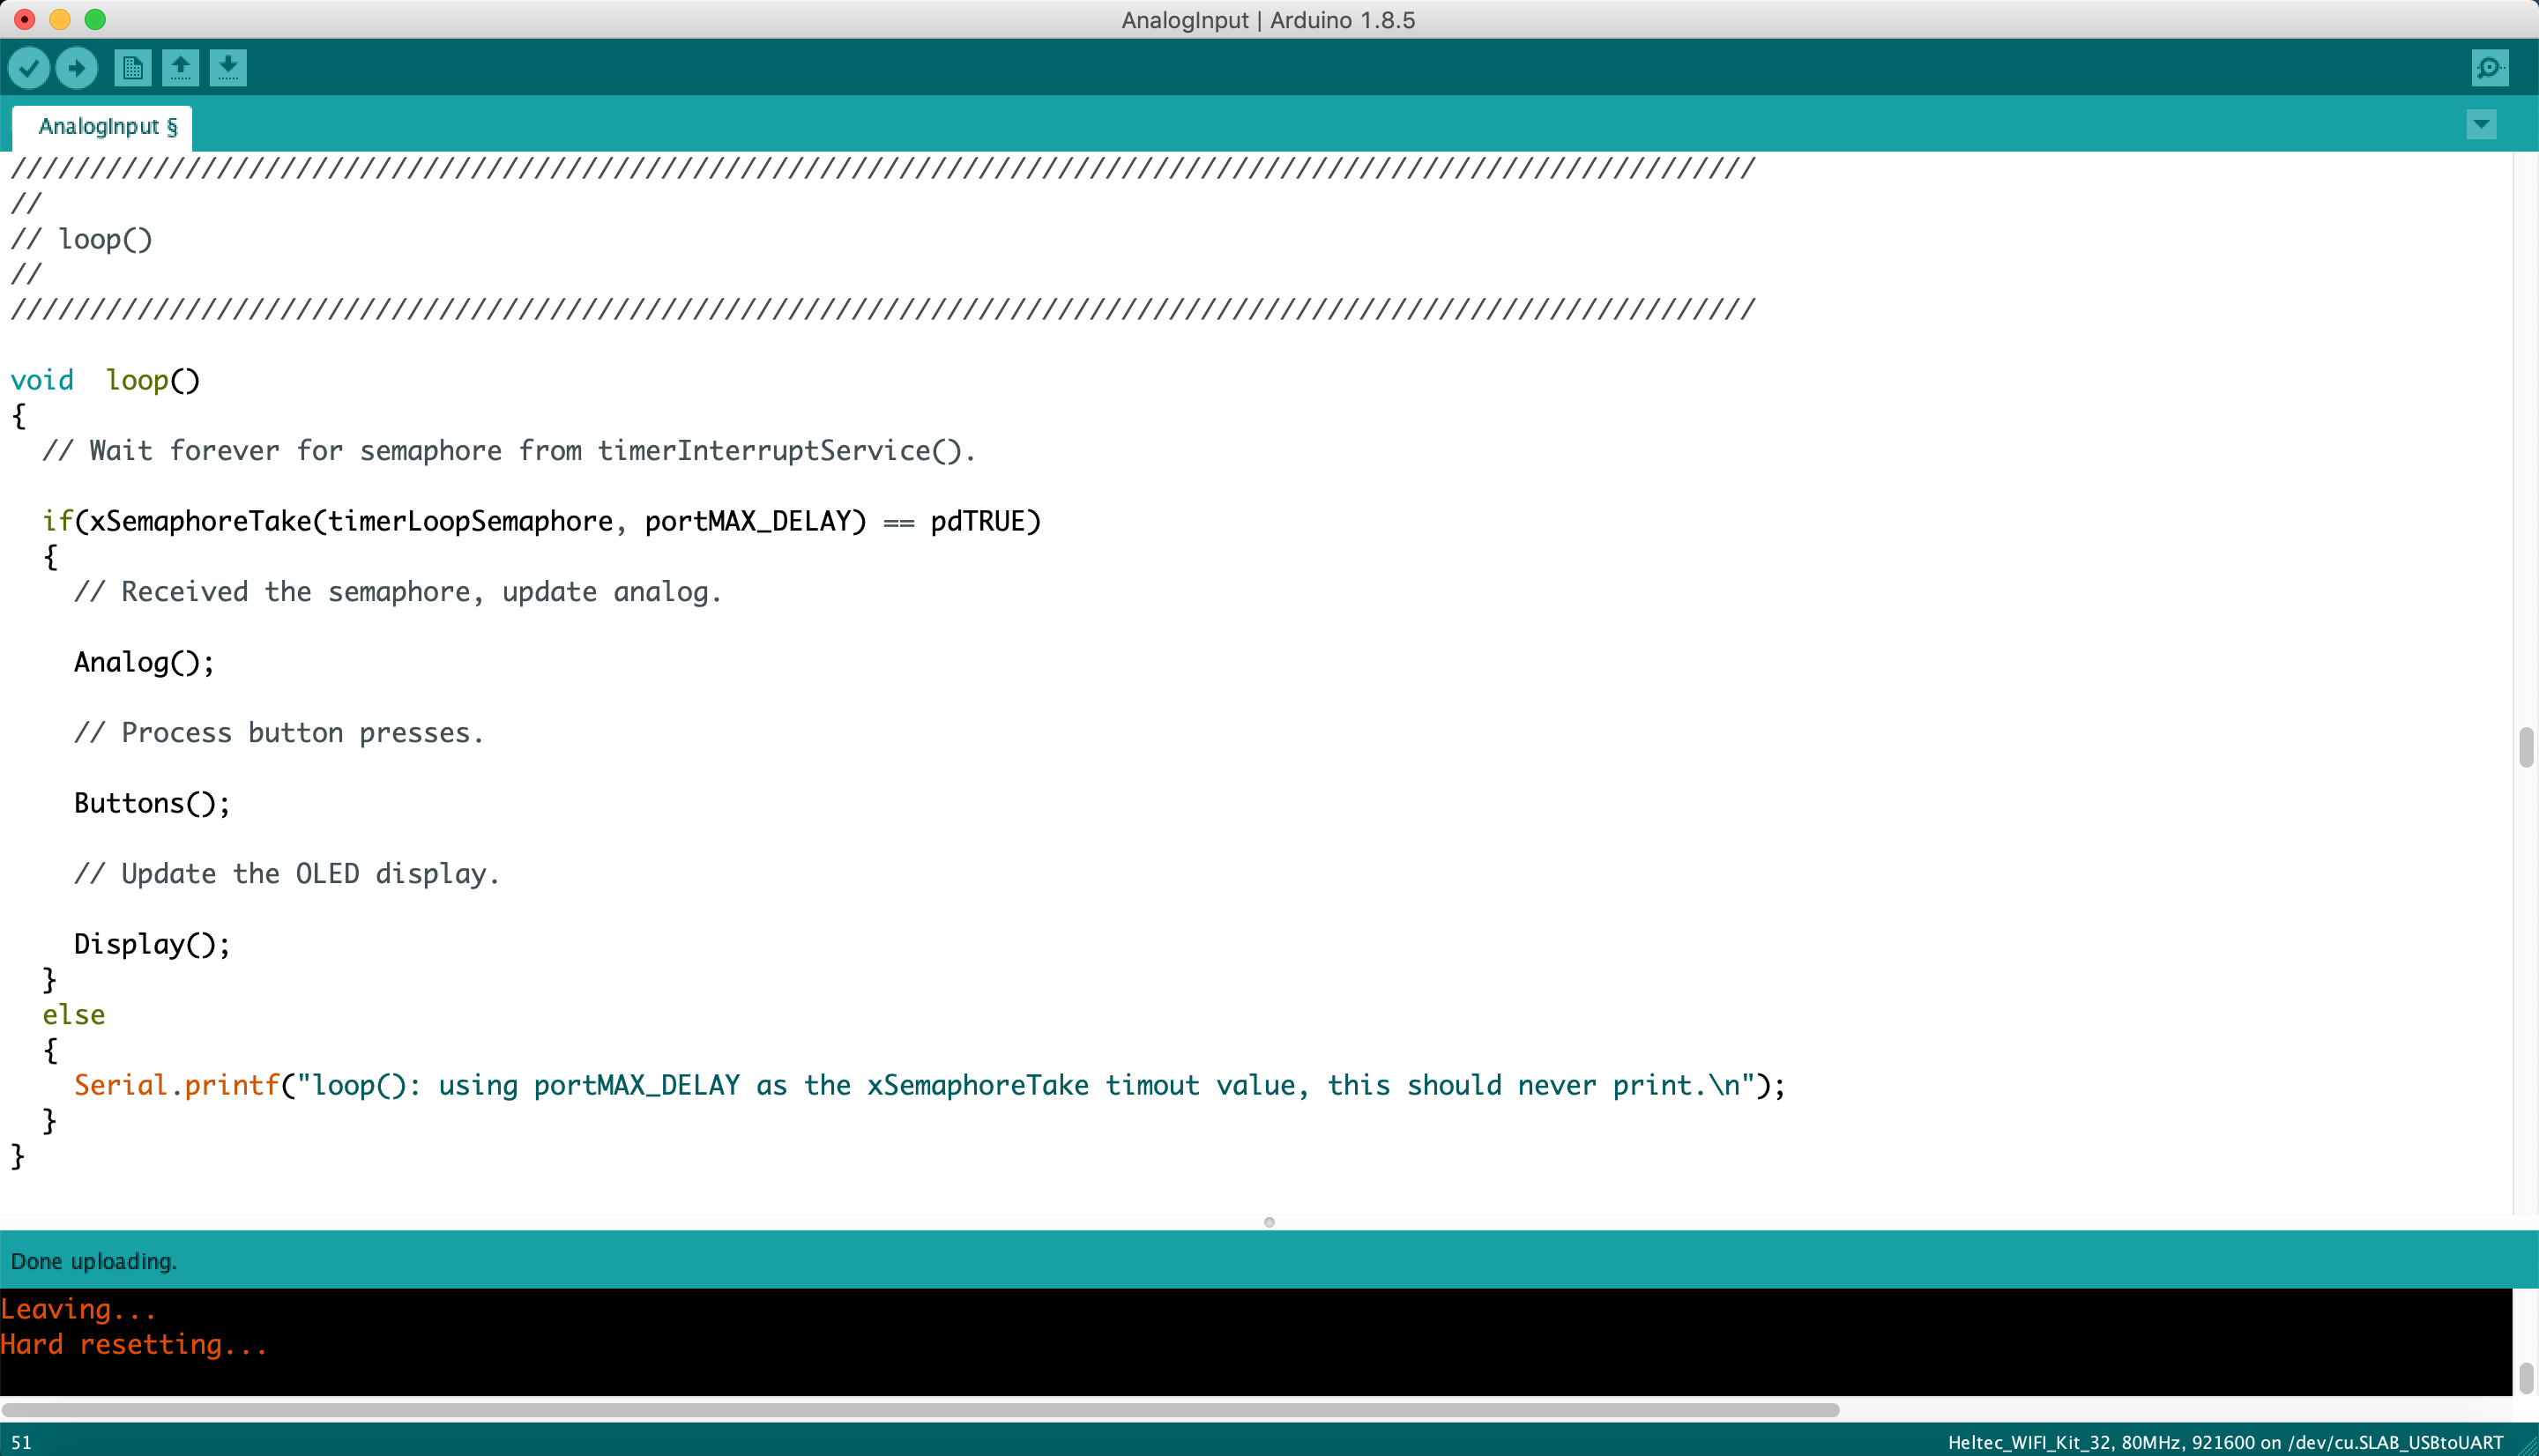Click 'portMAX_DELAY' in the if condition
The width and height of the screenshot is (2539, 1456).
pos(747,521)
